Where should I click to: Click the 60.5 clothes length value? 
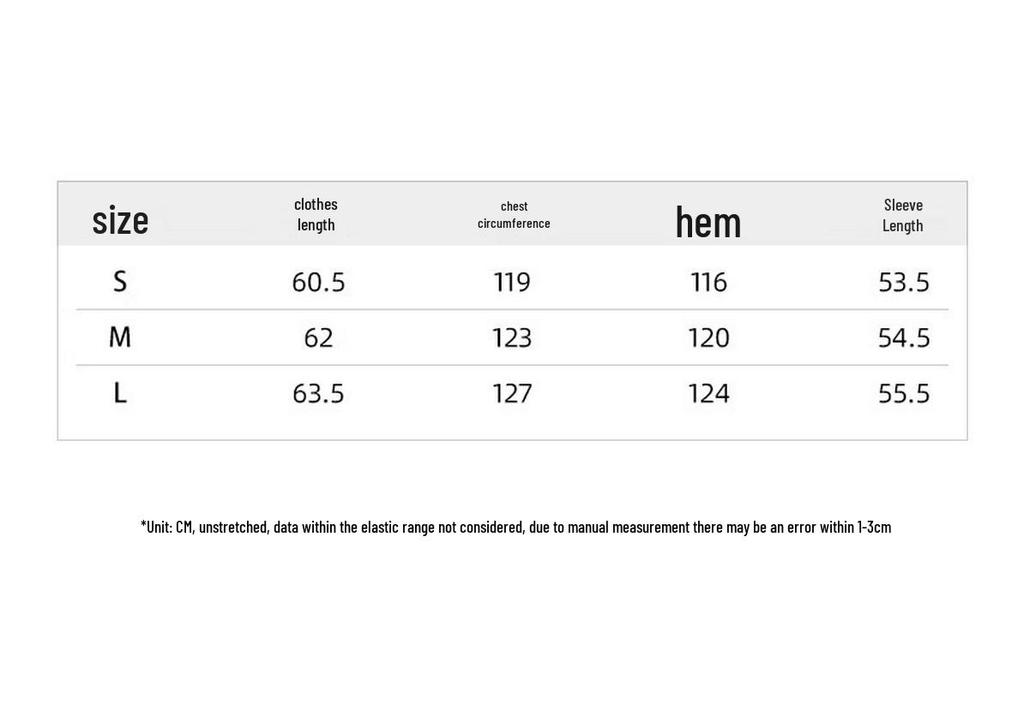click(x=319, y=282)
